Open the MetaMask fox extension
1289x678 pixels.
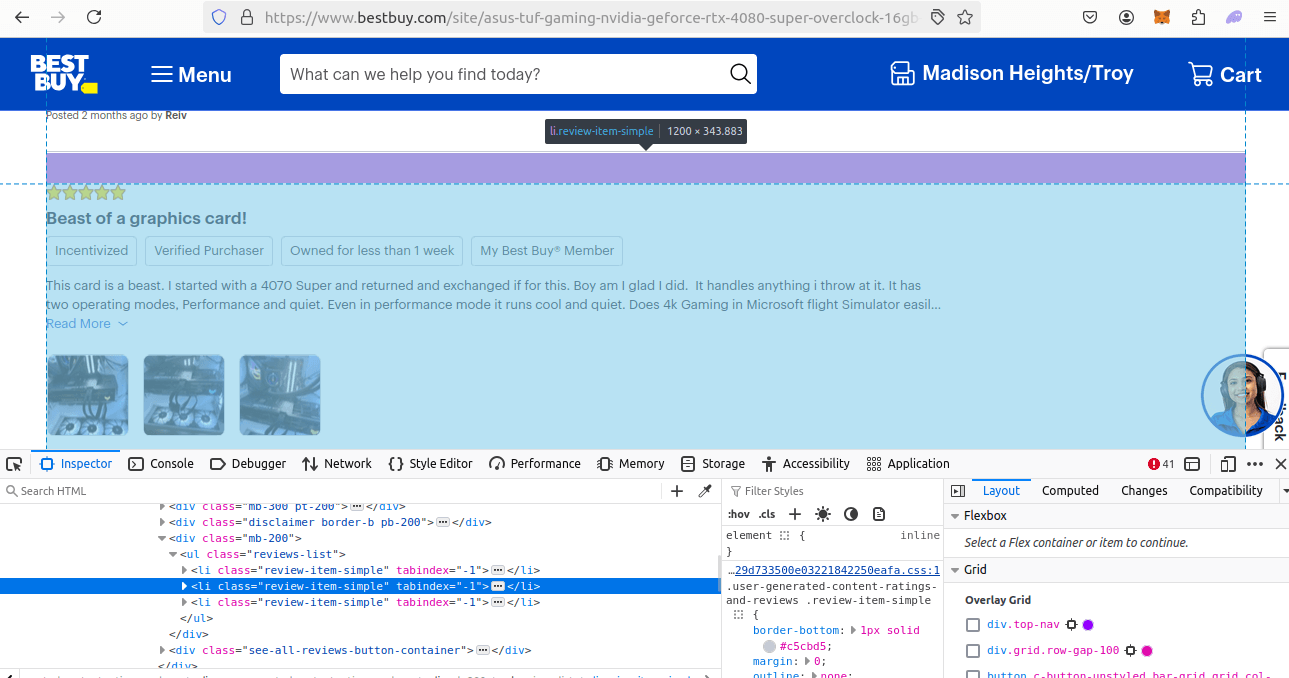coord(1162,17)
